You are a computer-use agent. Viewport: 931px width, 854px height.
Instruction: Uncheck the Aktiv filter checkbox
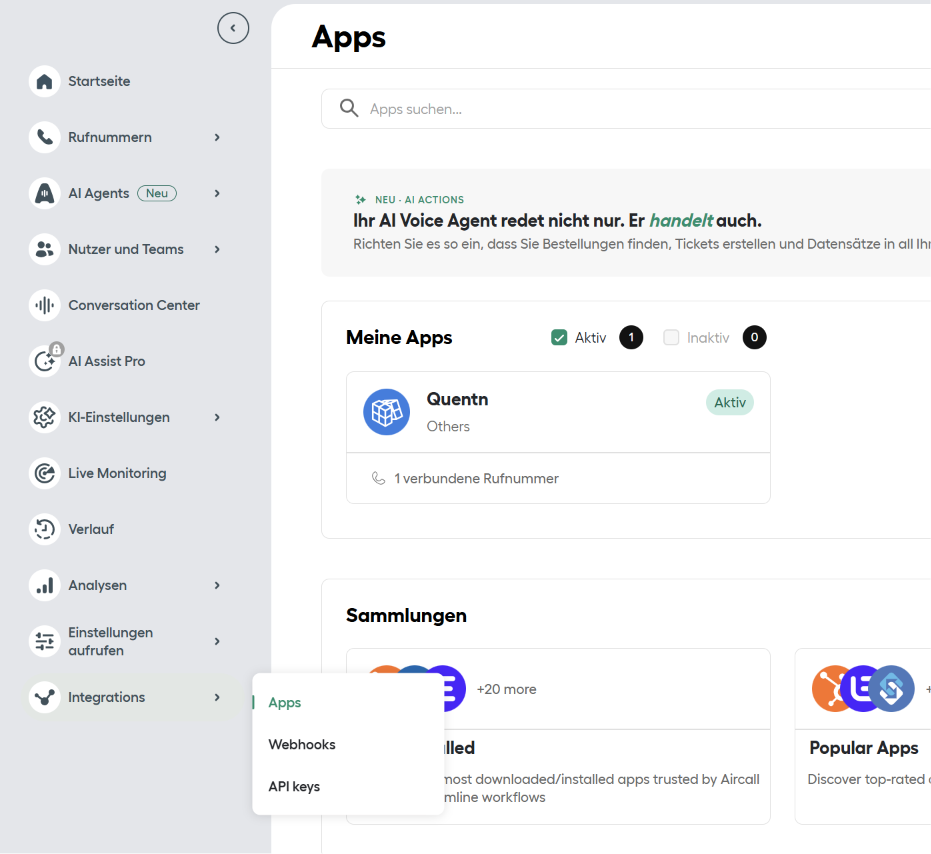pyautogui.click(x=559, y=337)
